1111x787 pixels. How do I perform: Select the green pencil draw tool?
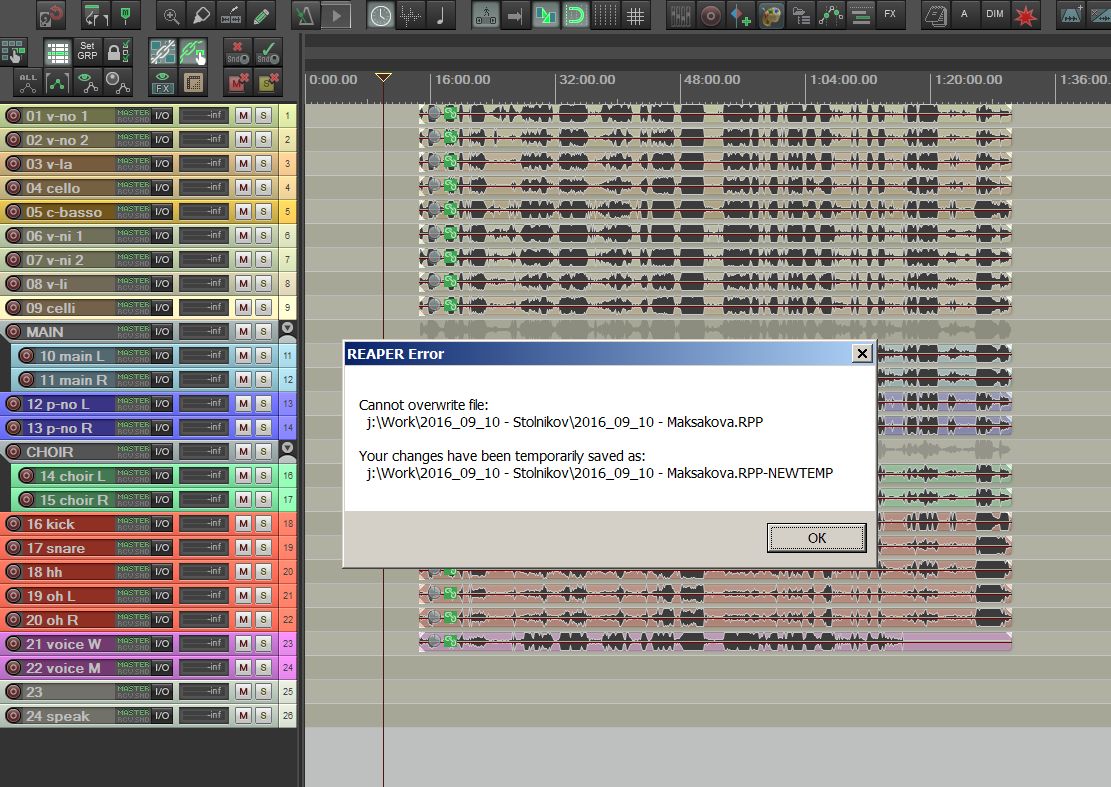pyautogui.click(x=260, y=15)
